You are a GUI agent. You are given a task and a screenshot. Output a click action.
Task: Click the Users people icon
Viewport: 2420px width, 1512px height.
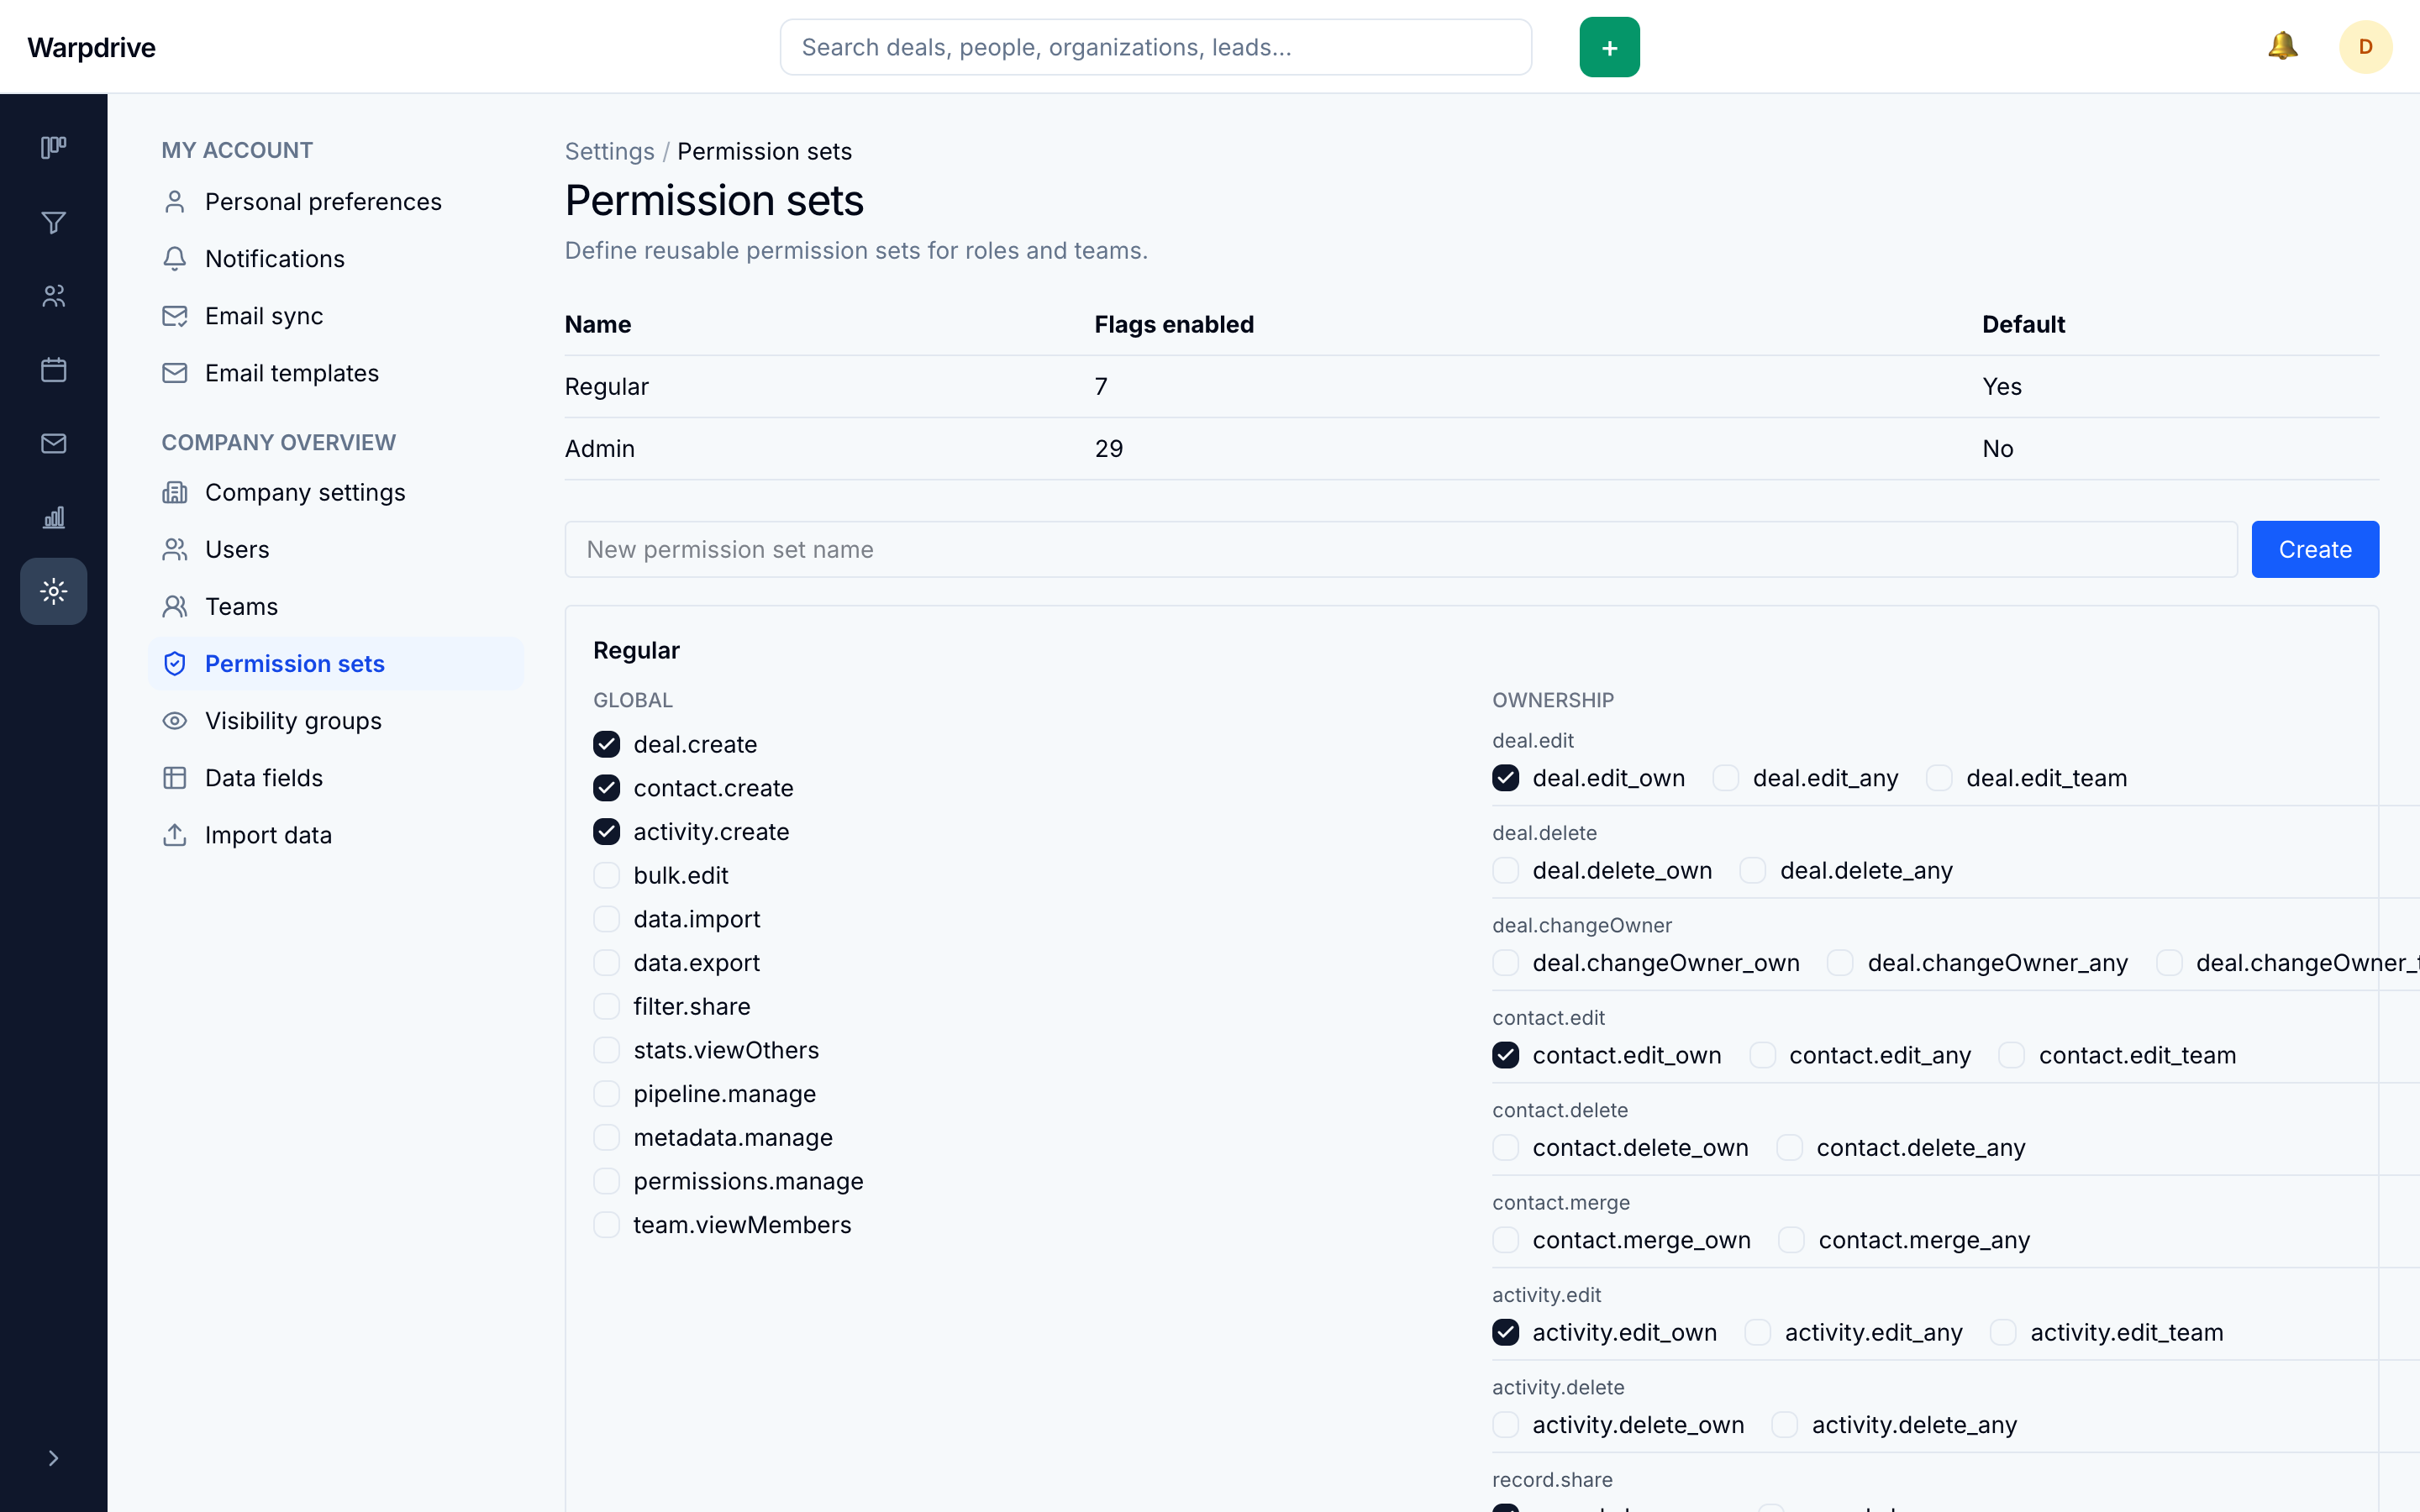[175, 549]
